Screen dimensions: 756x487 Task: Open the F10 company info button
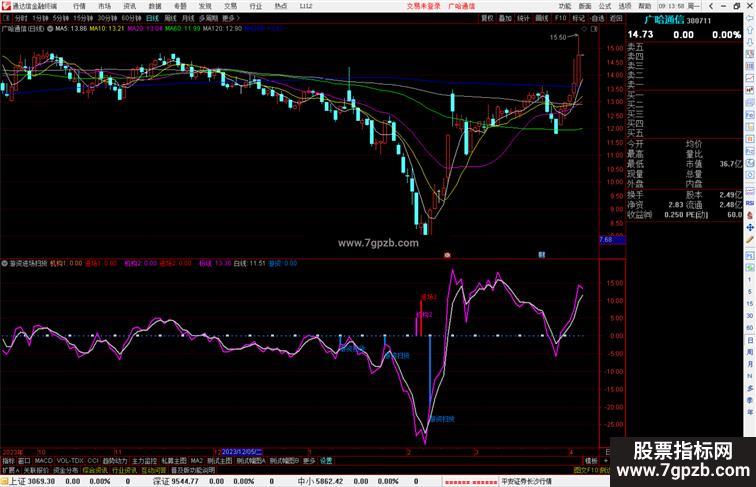[560, 18]
